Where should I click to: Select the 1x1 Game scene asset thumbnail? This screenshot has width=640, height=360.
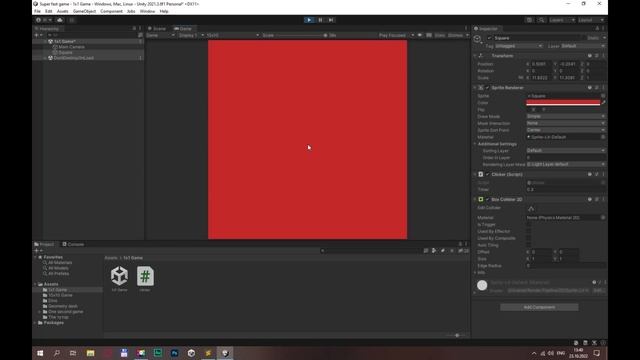(119, 276)
